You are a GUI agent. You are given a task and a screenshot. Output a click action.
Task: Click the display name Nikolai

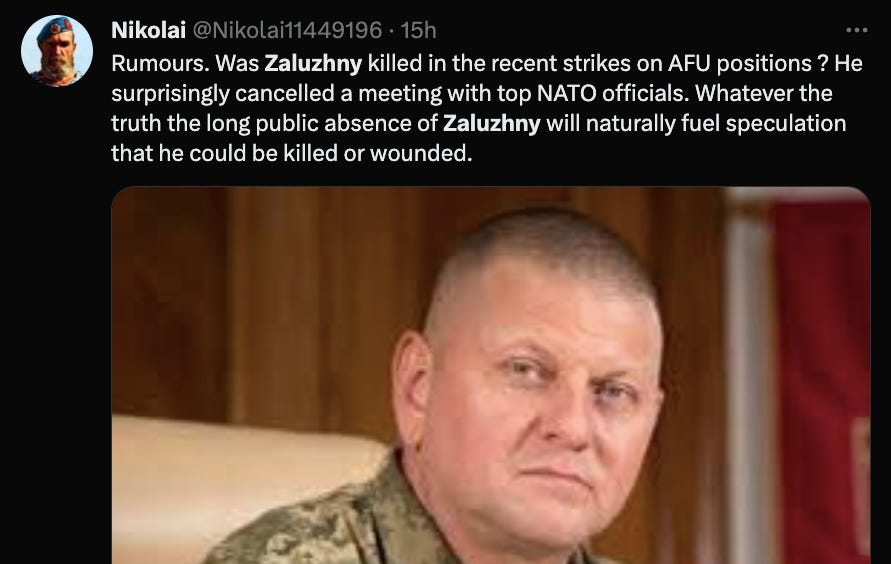pos(148,30)
